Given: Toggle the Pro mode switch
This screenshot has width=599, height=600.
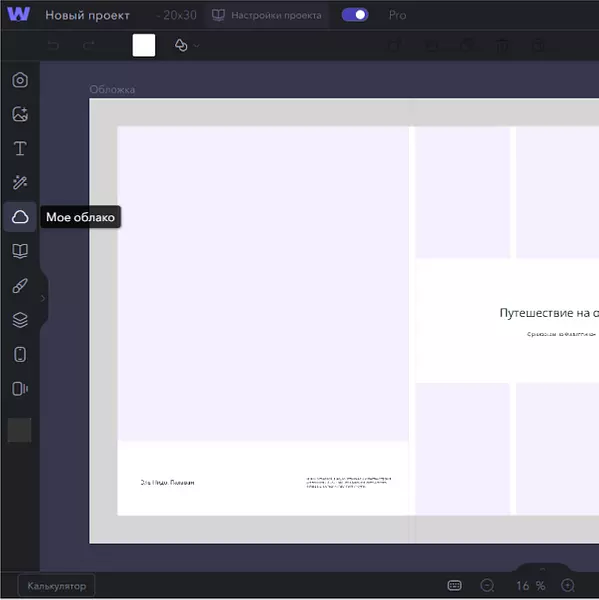Looking at the screenshot, I should coord(355,15).
